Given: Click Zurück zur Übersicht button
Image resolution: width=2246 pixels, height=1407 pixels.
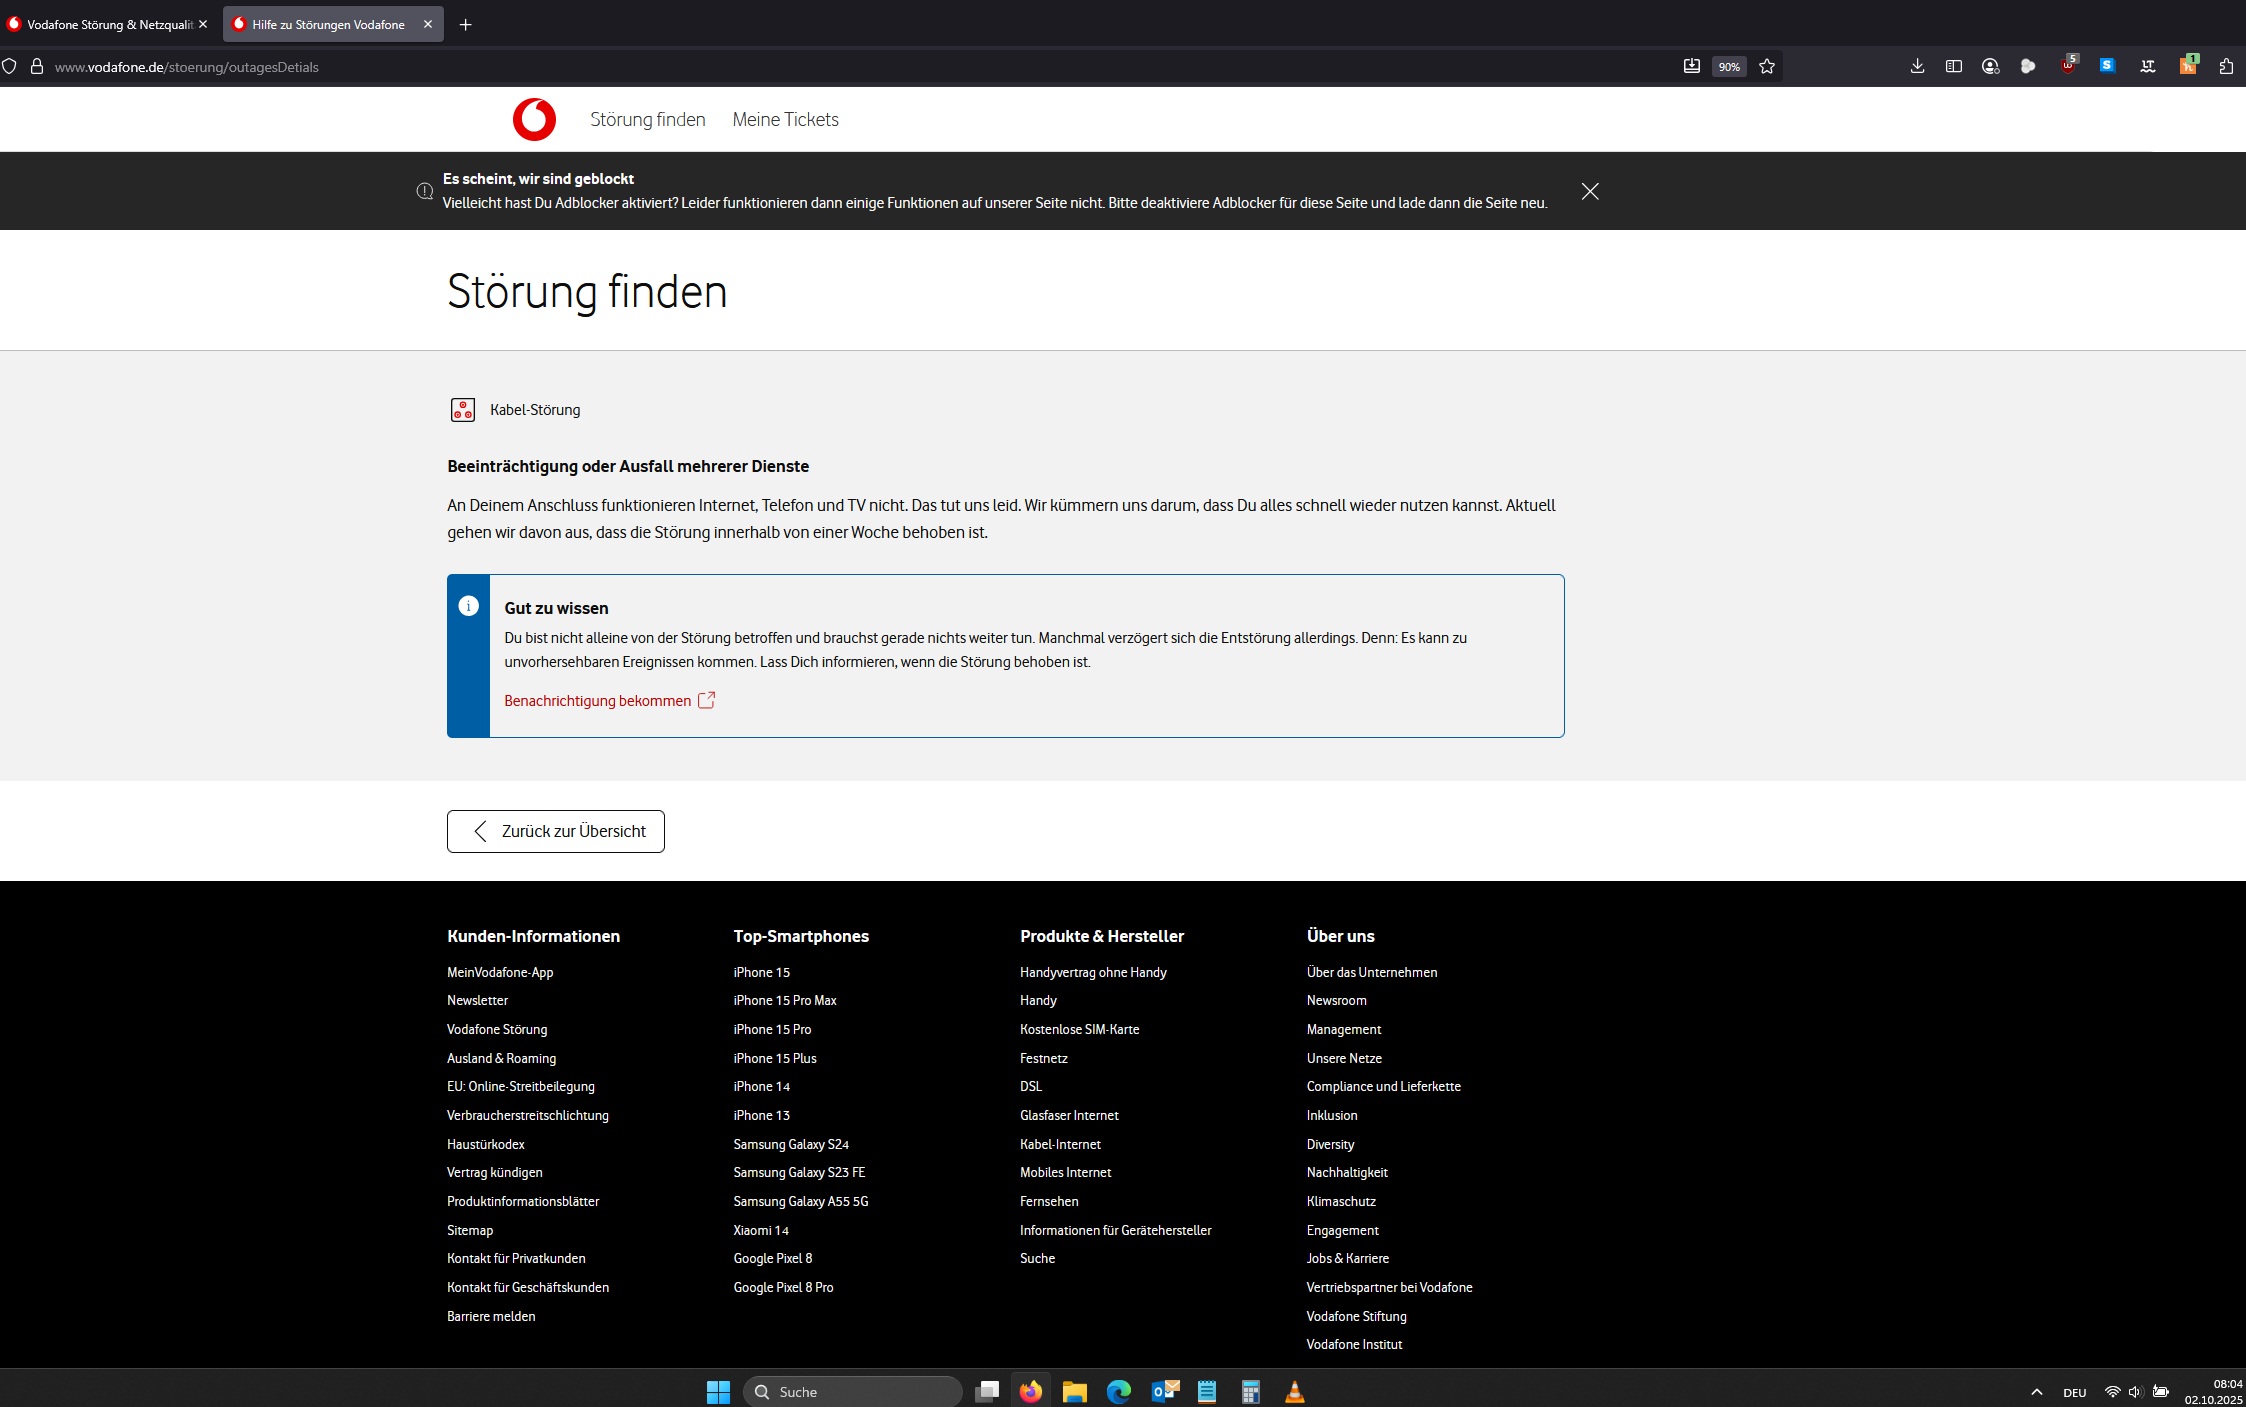Looking at the screenshot, I should click(555, 831).
